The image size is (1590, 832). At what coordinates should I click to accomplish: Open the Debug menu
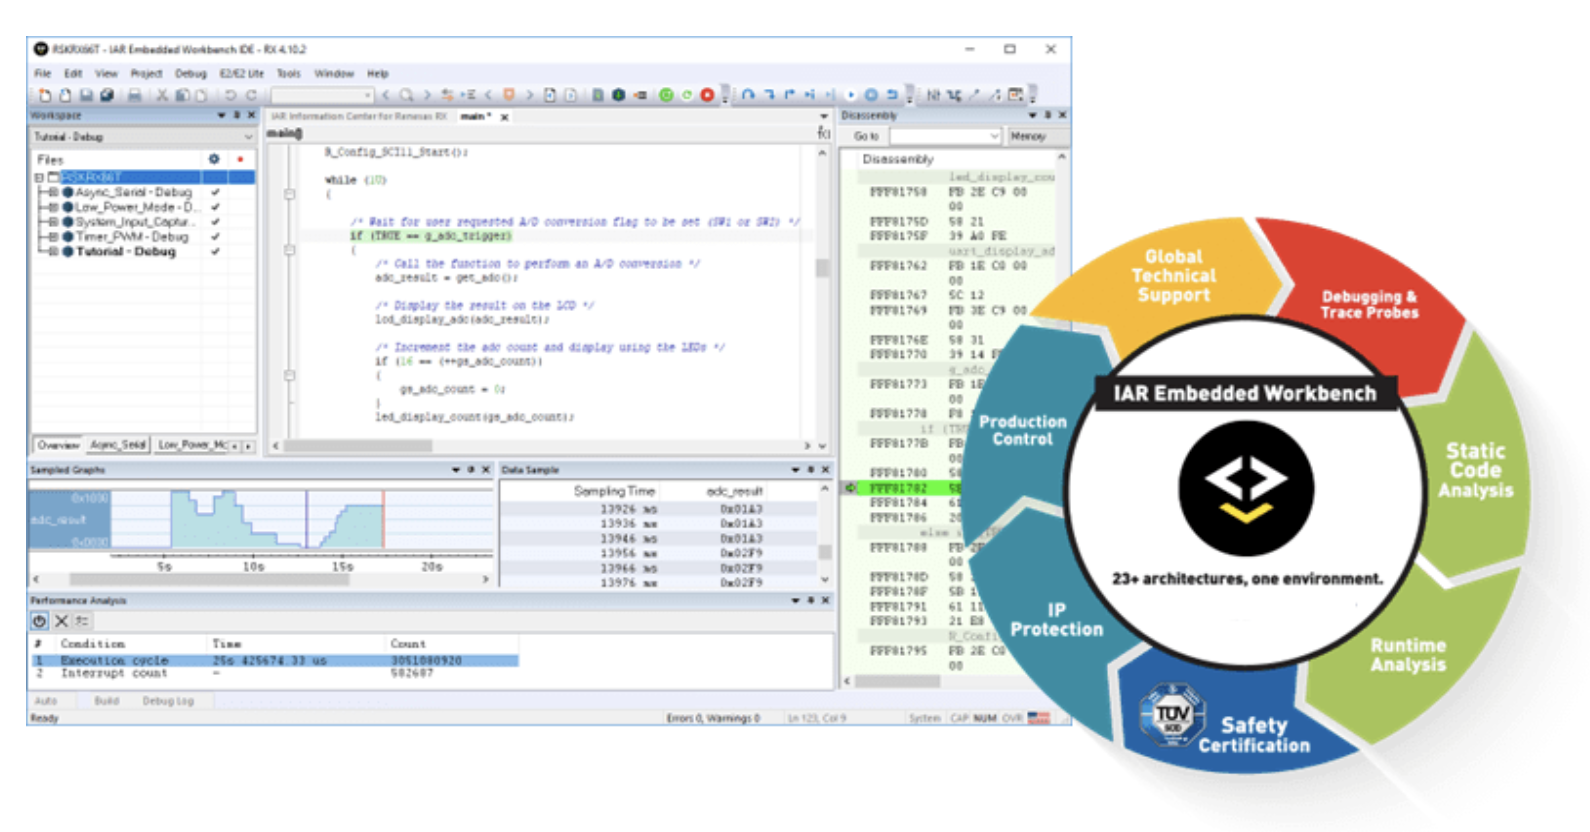pyautogui.click(x=190, y=73)
